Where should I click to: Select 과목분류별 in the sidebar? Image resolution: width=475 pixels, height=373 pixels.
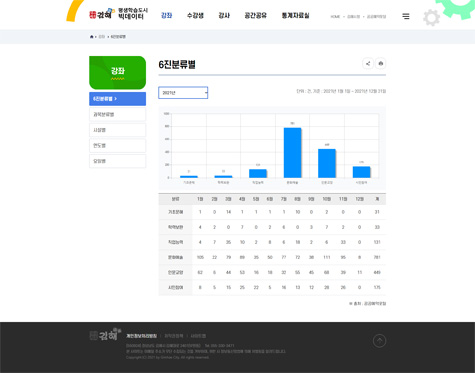[117, 114]
